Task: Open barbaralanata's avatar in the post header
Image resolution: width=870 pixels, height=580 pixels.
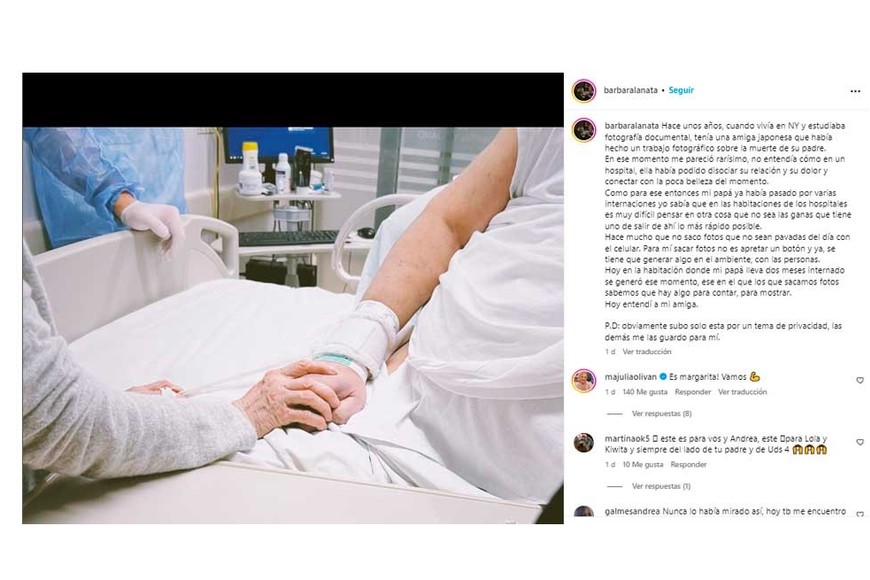Action: (x=584, y=90)
